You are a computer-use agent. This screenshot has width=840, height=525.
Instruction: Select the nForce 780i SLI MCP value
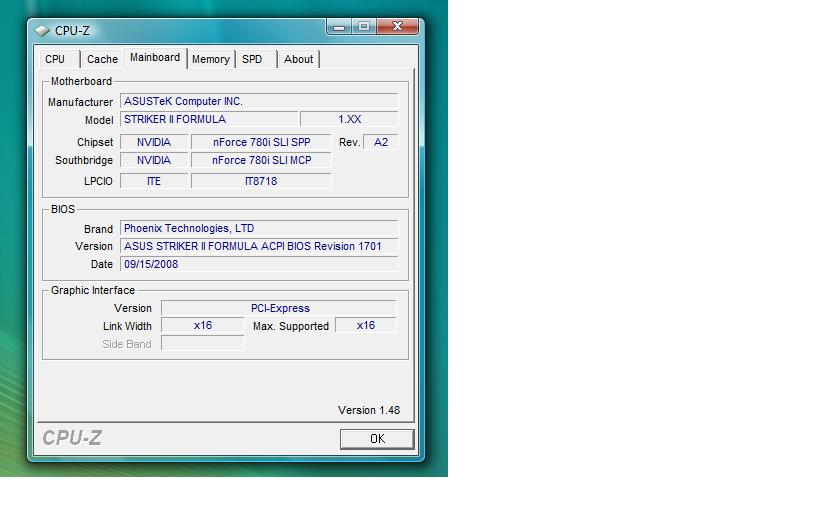[261, 160]
